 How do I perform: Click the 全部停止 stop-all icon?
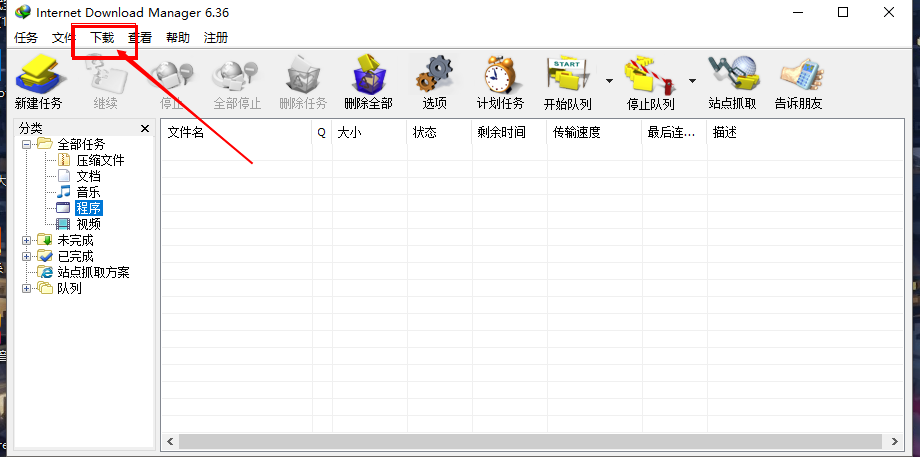[237, 82]
